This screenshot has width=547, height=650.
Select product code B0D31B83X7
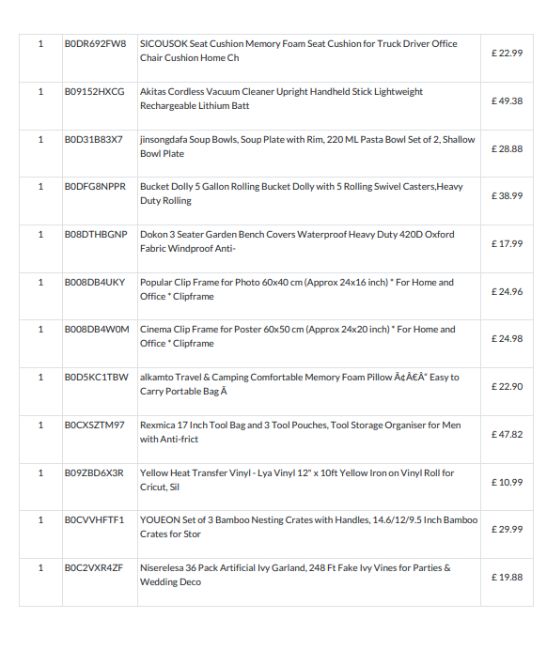click(x=93, y=139)
